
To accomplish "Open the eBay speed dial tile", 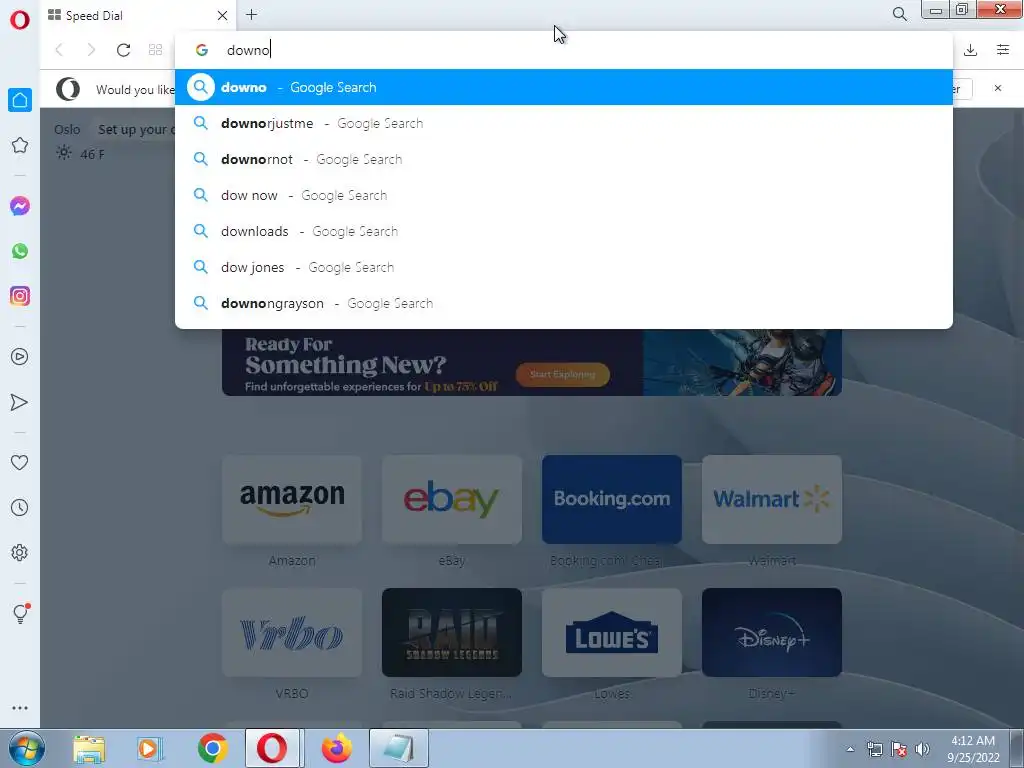I will tap(452, 500).
